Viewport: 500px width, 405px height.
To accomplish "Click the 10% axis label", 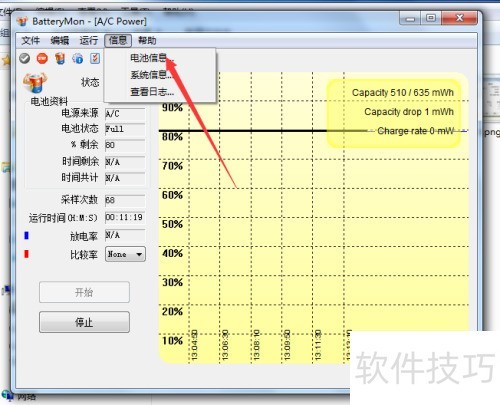I will (x=172, y=340).
